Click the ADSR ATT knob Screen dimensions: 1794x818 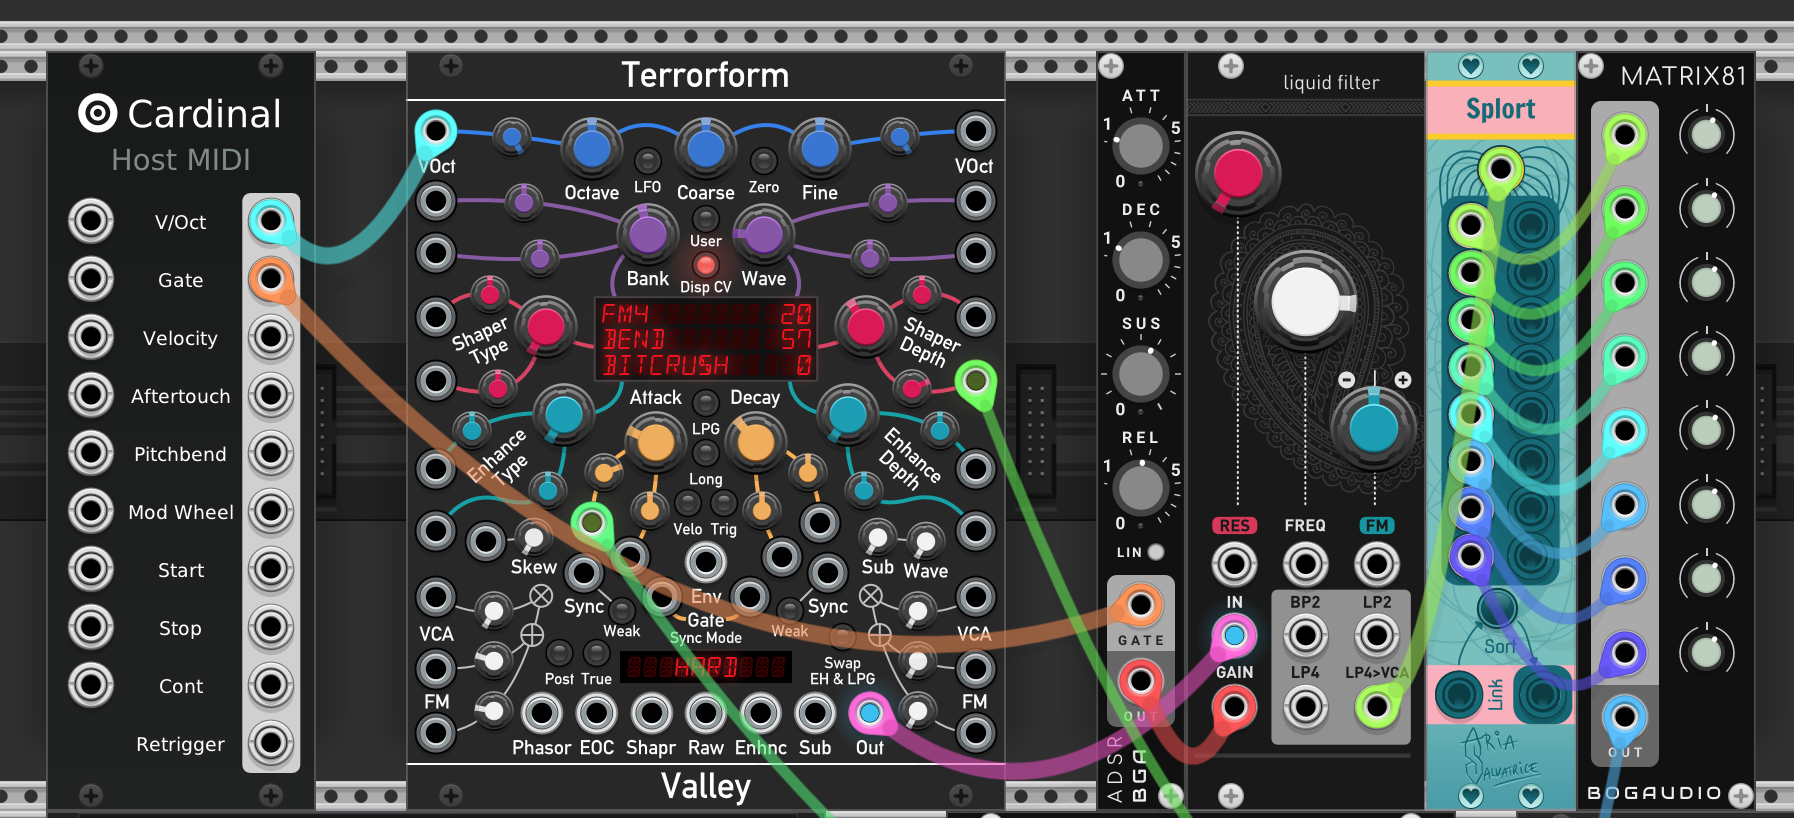1141,147
